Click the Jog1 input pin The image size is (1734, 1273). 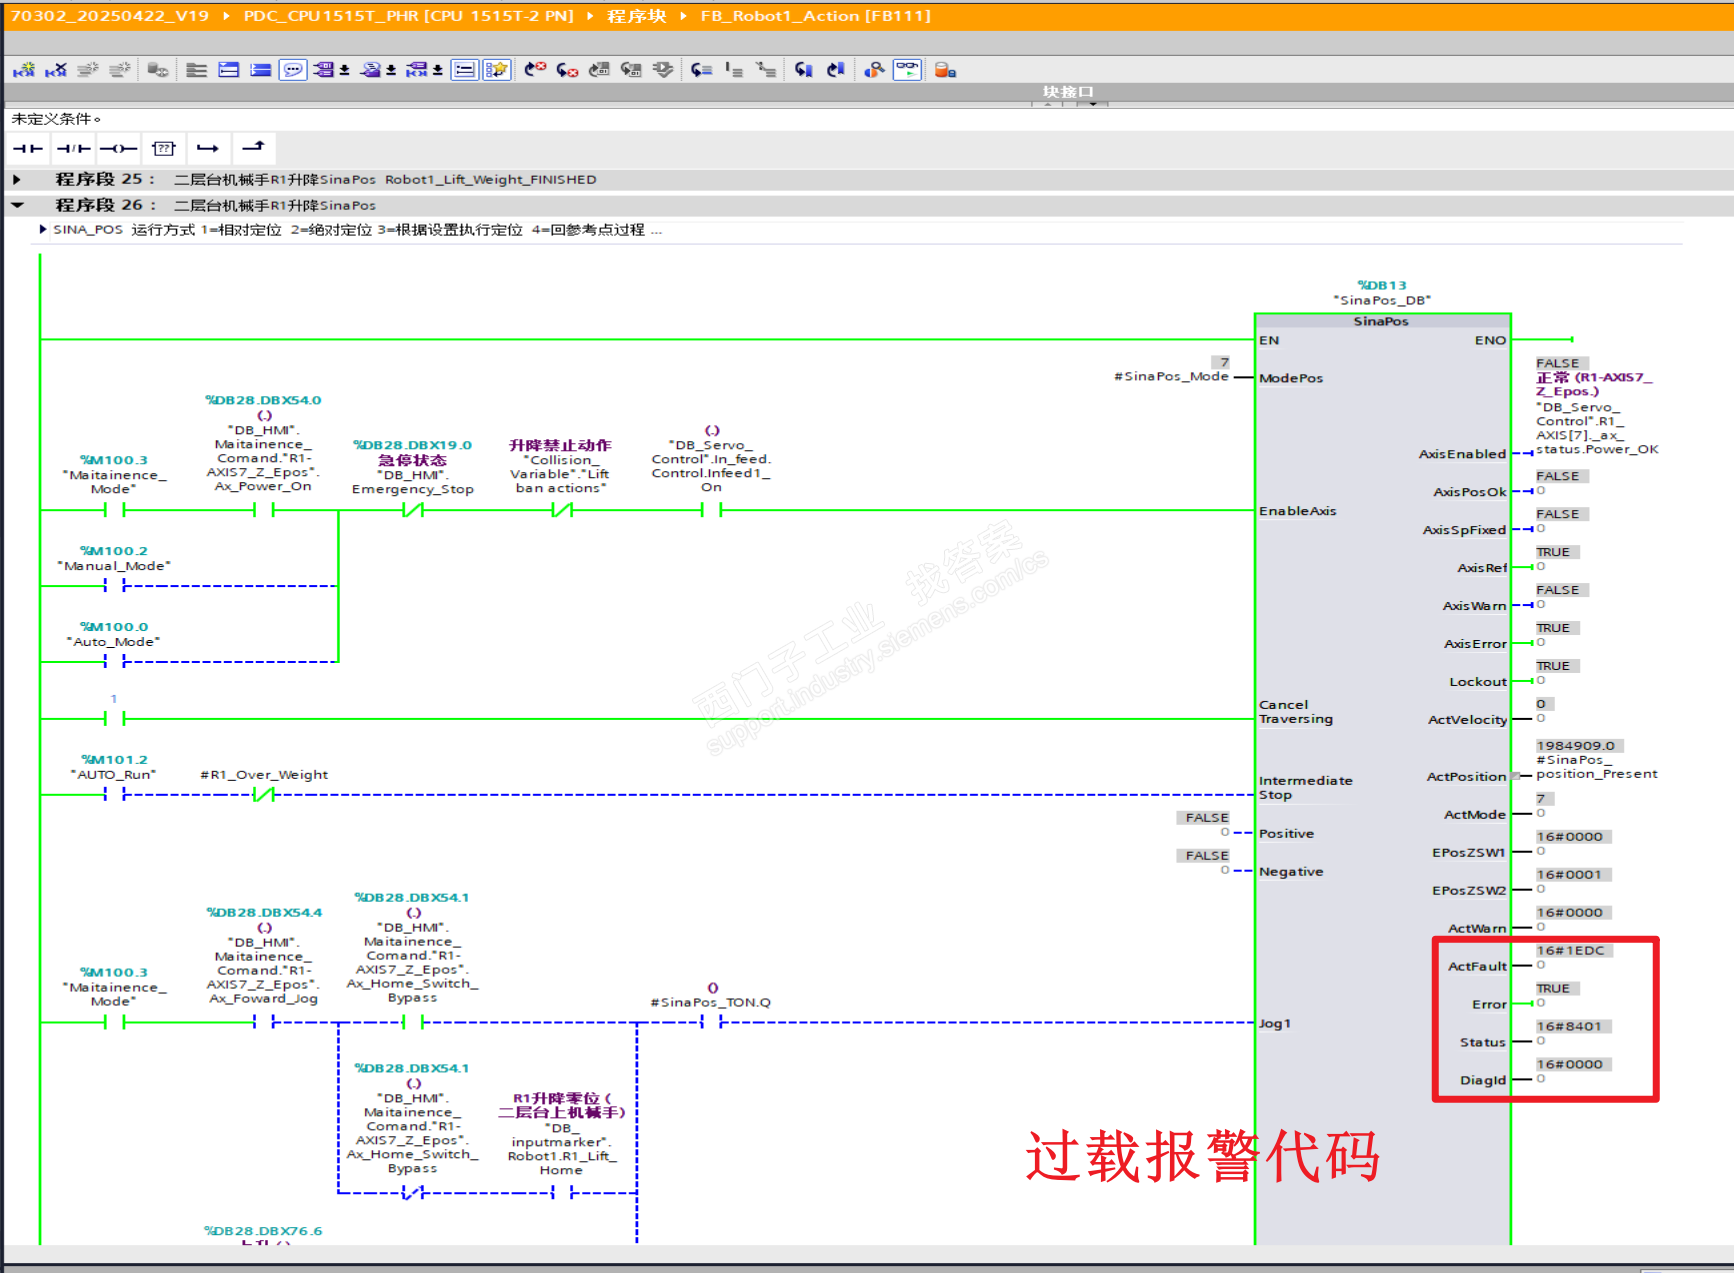click(x=1275, y=1023)
